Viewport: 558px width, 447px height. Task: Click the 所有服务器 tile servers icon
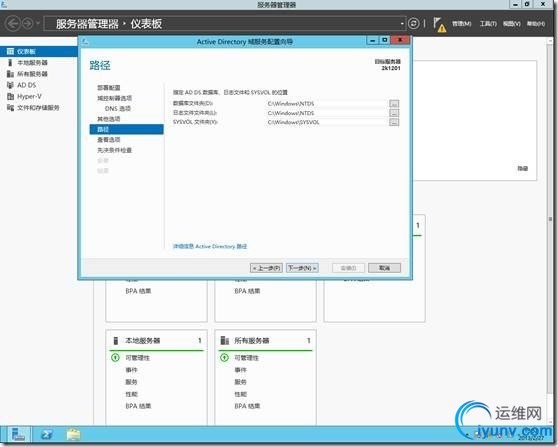[x=225, y=341]
